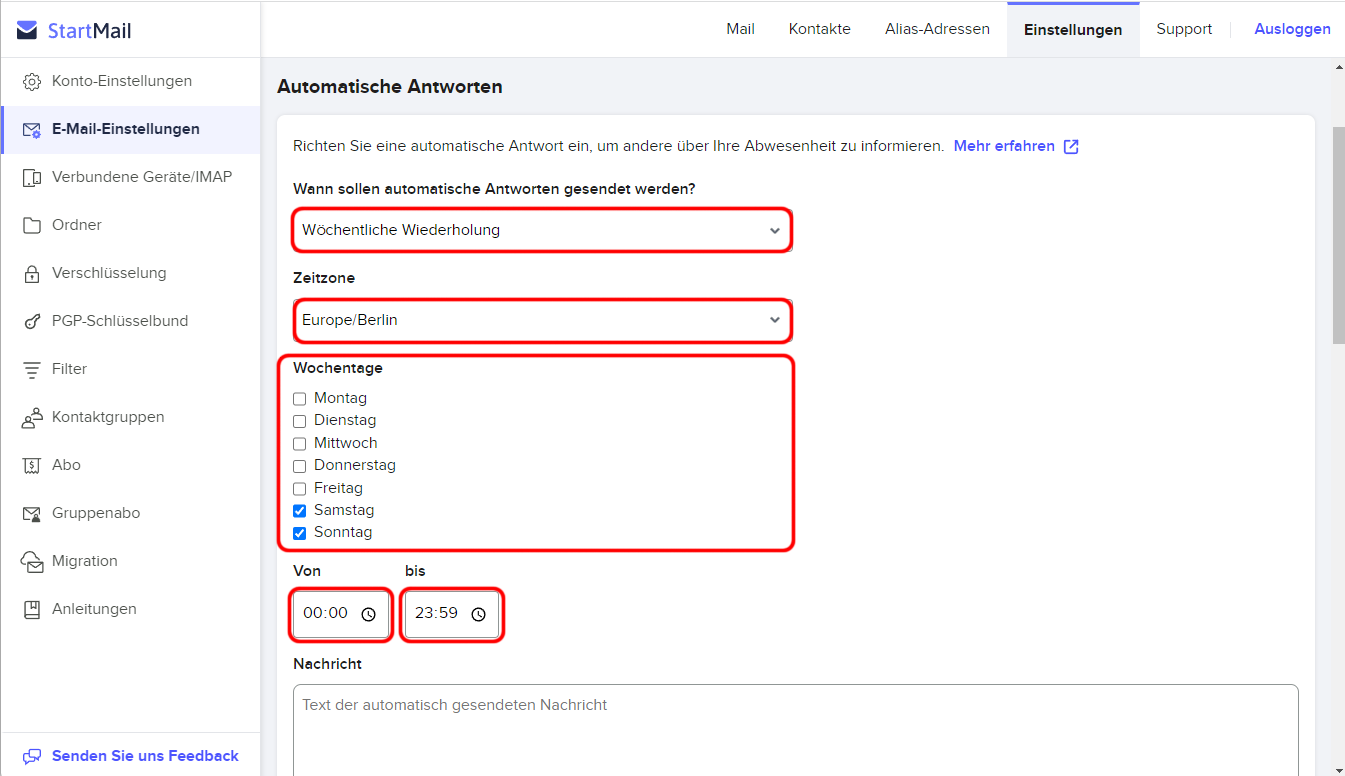Screen dimensions: 1345x776
Task: Click the Verbundene Geräte/IMAP device icon
Action: click(32, 177)
